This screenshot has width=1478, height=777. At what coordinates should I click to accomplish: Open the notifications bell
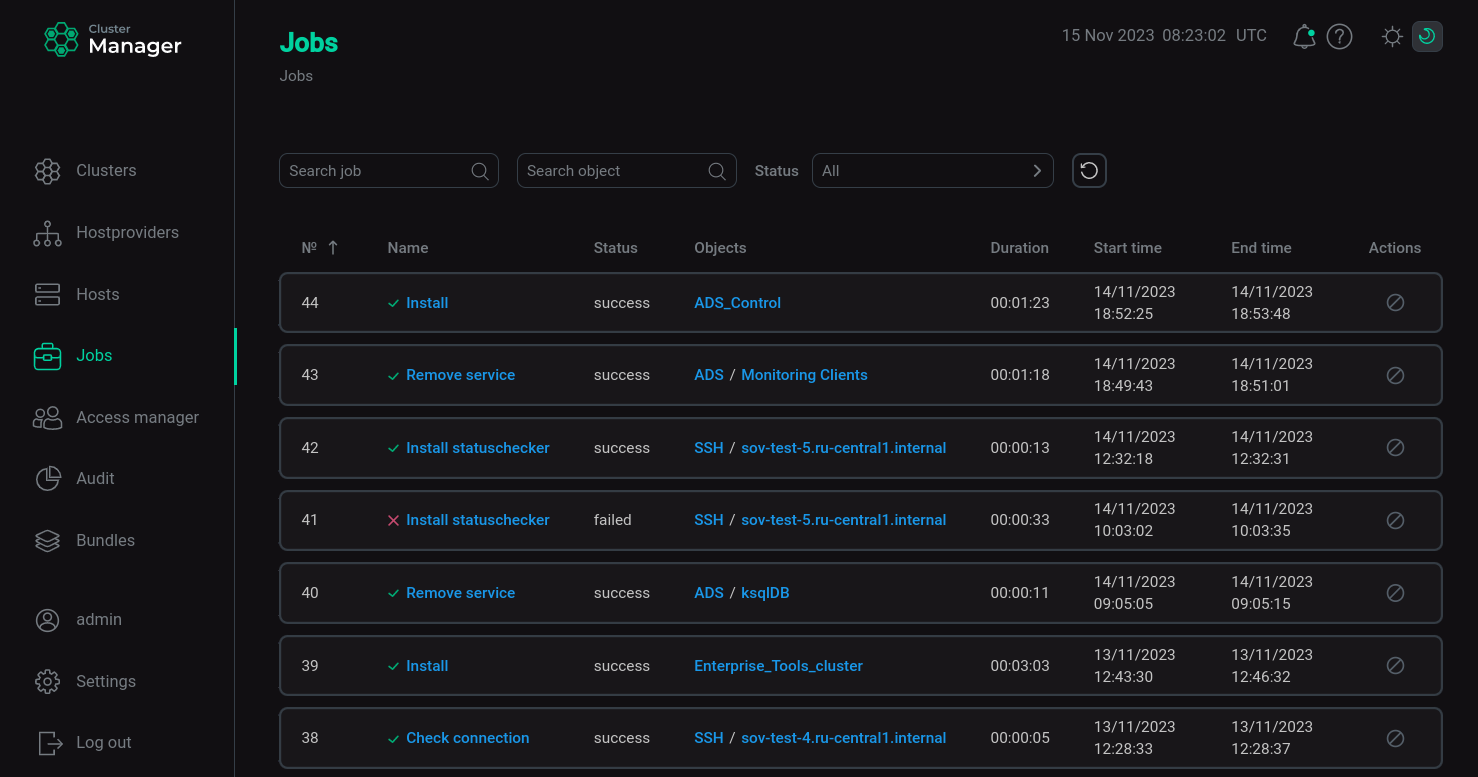click(1304, 37)
